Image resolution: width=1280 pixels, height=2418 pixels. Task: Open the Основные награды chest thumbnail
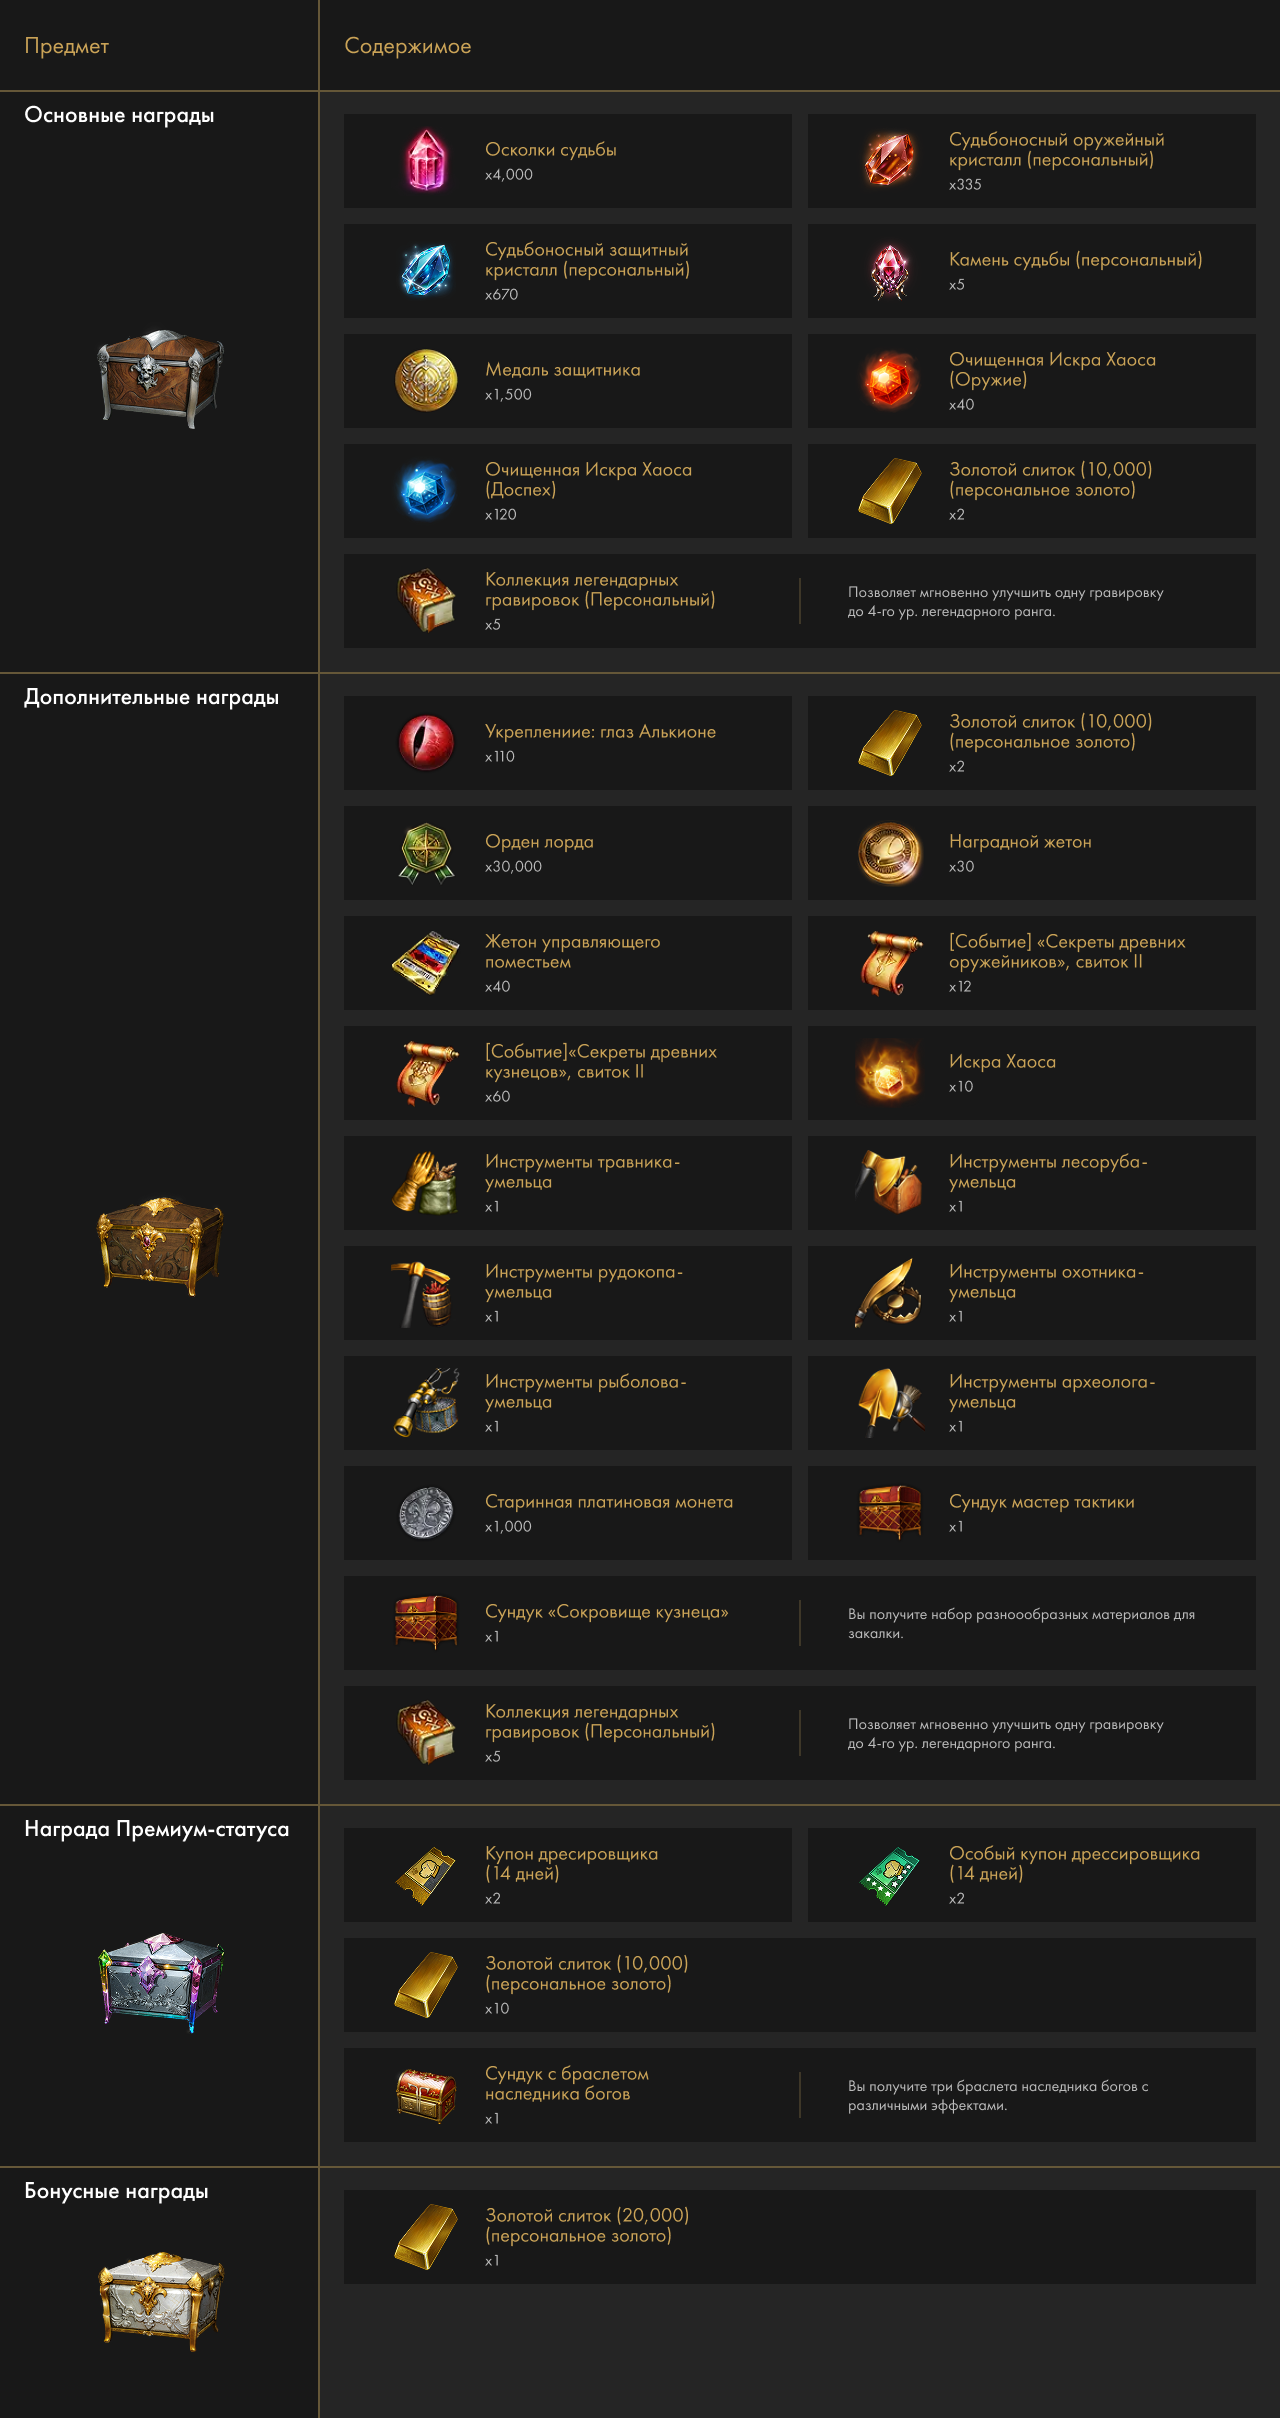coord(160,379)
